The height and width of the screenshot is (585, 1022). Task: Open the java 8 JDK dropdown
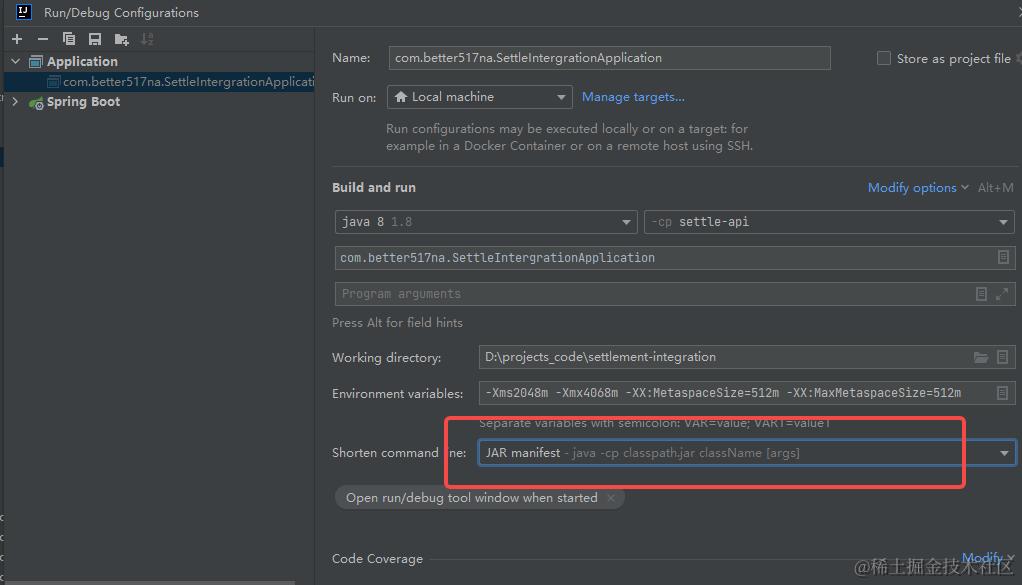coord(626,222)
